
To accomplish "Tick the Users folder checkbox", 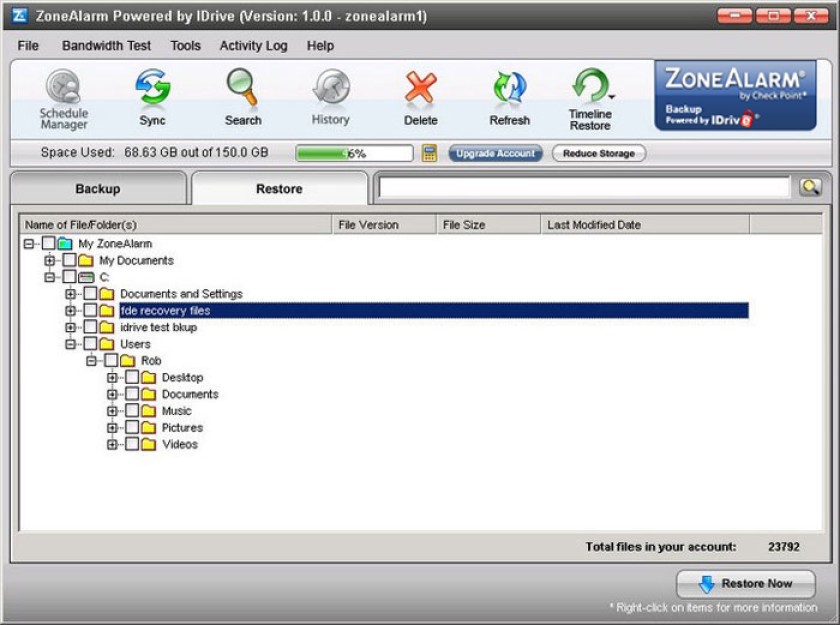I will [90, 344].
